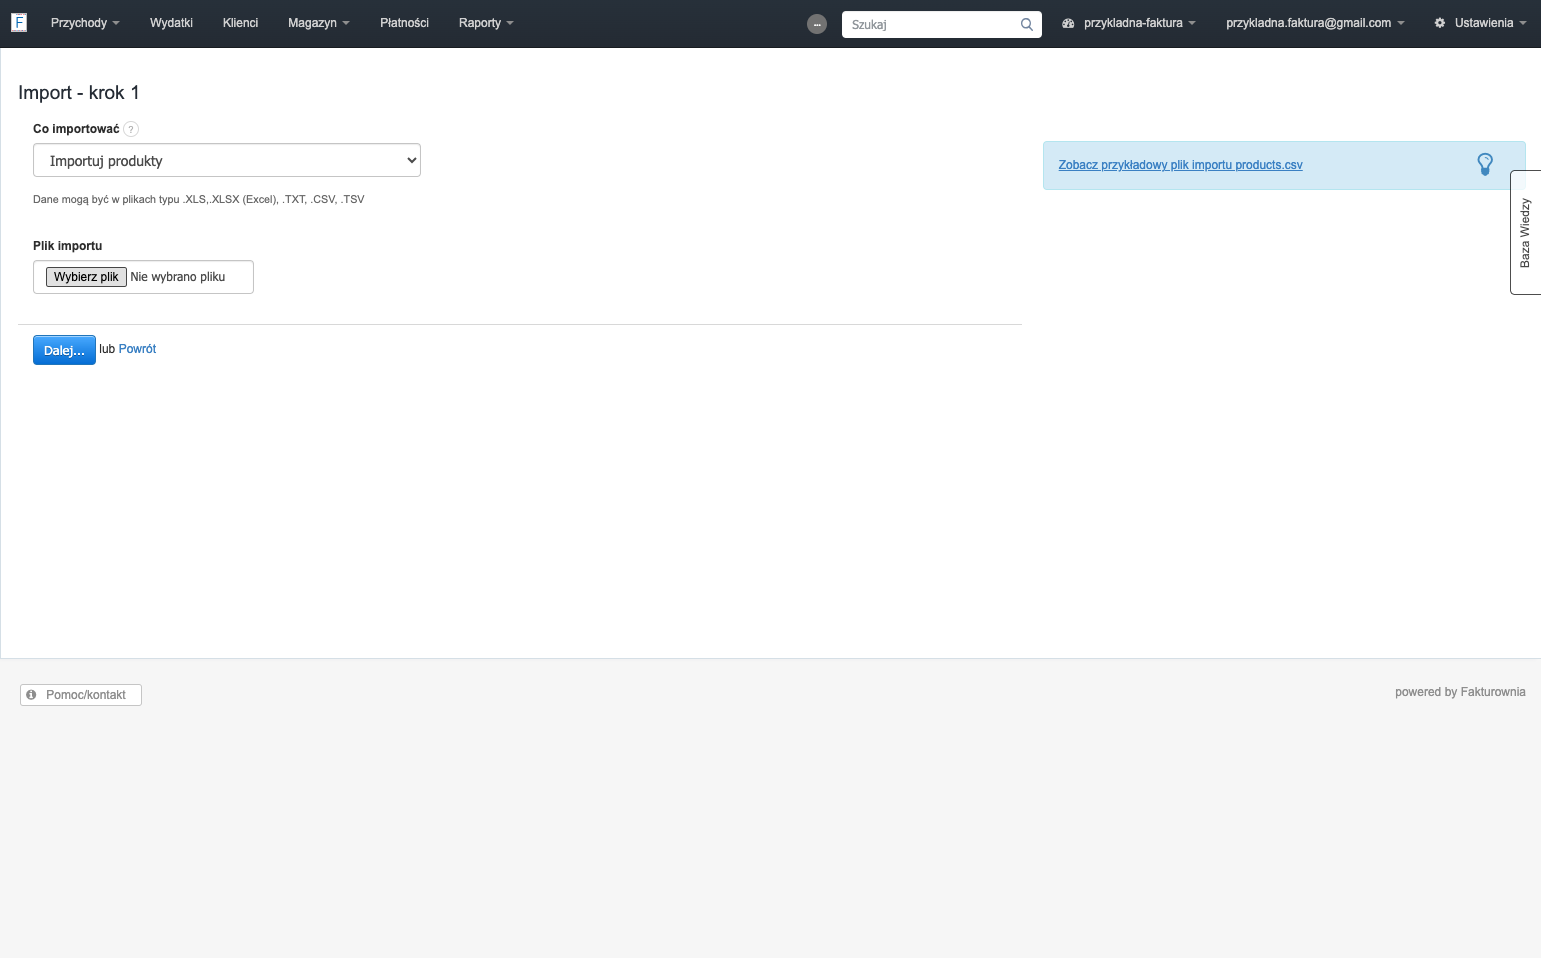The height and width of the screenshot is (958, 1541).
Task: Click the Import - krok 1 heading
Action: click(x=79, y=92)
